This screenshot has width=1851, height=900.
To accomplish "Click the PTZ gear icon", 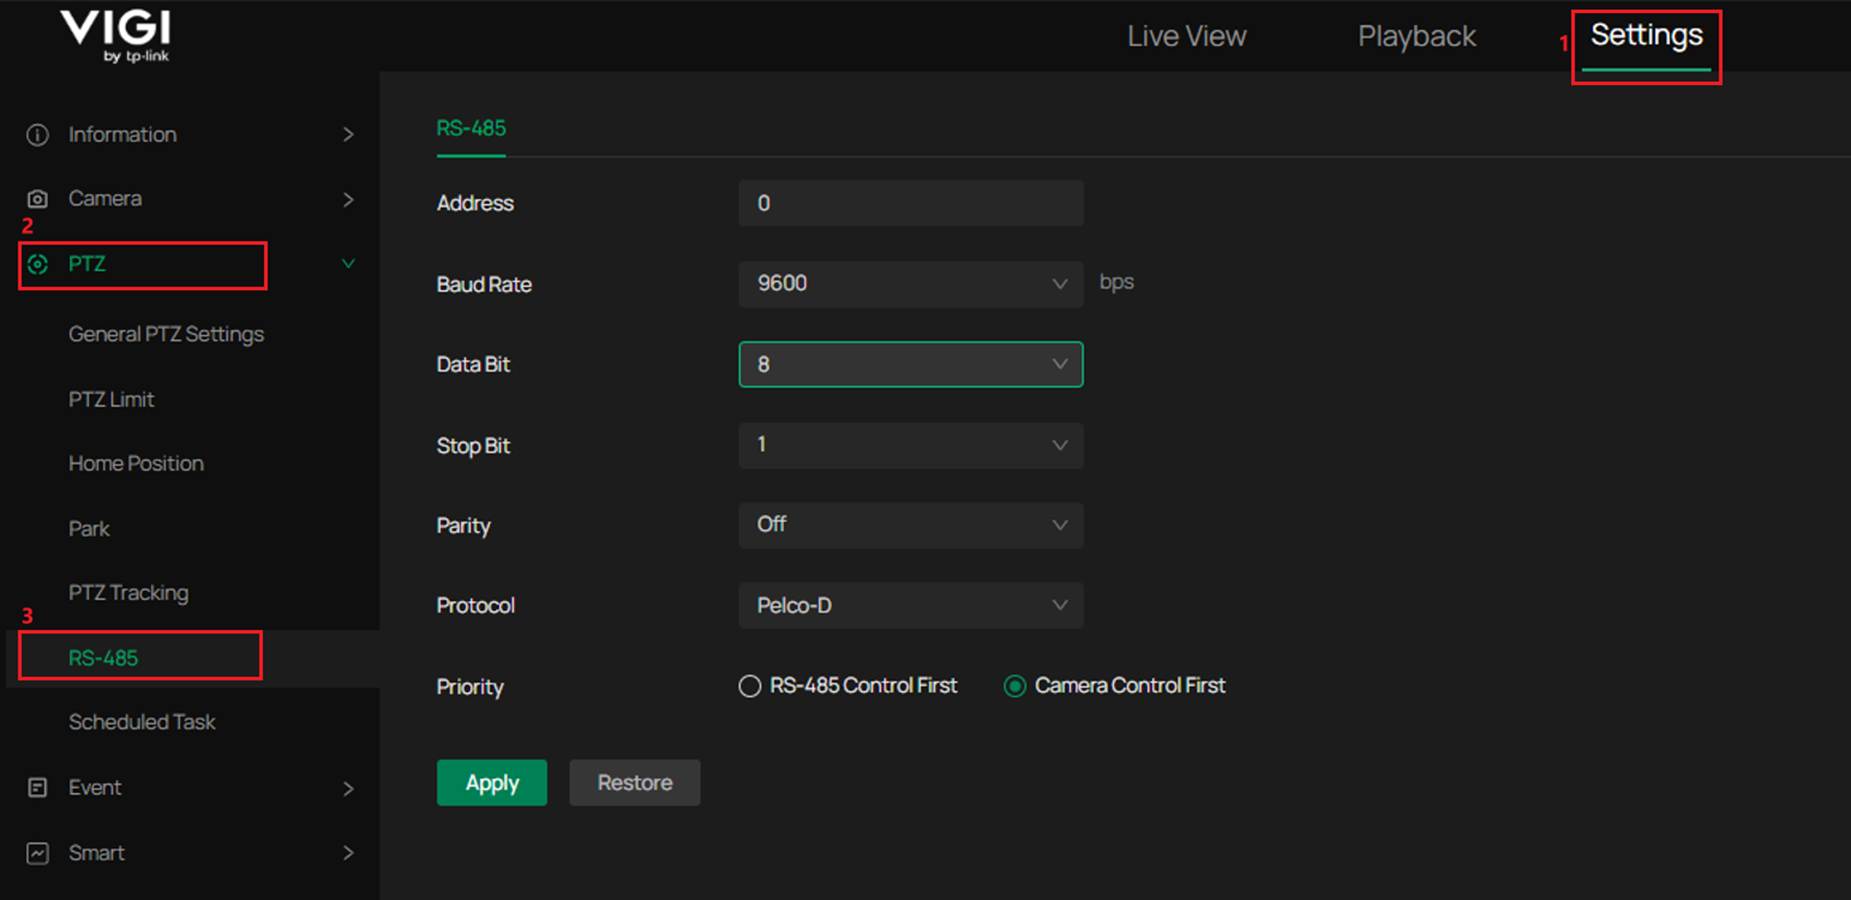I will (x=38, y=263).
